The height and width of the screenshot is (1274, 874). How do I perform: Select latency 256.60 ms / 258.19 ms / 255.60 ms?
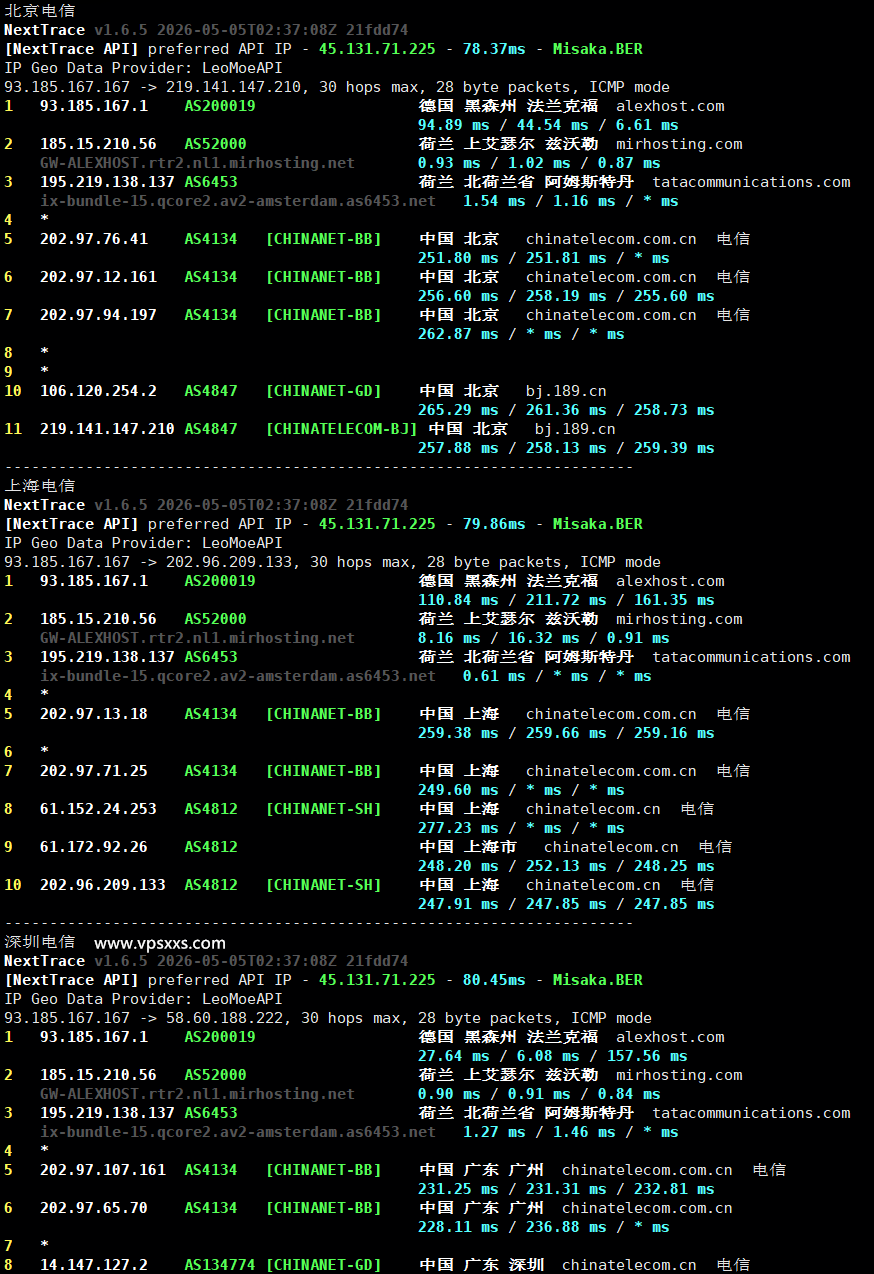566,296
